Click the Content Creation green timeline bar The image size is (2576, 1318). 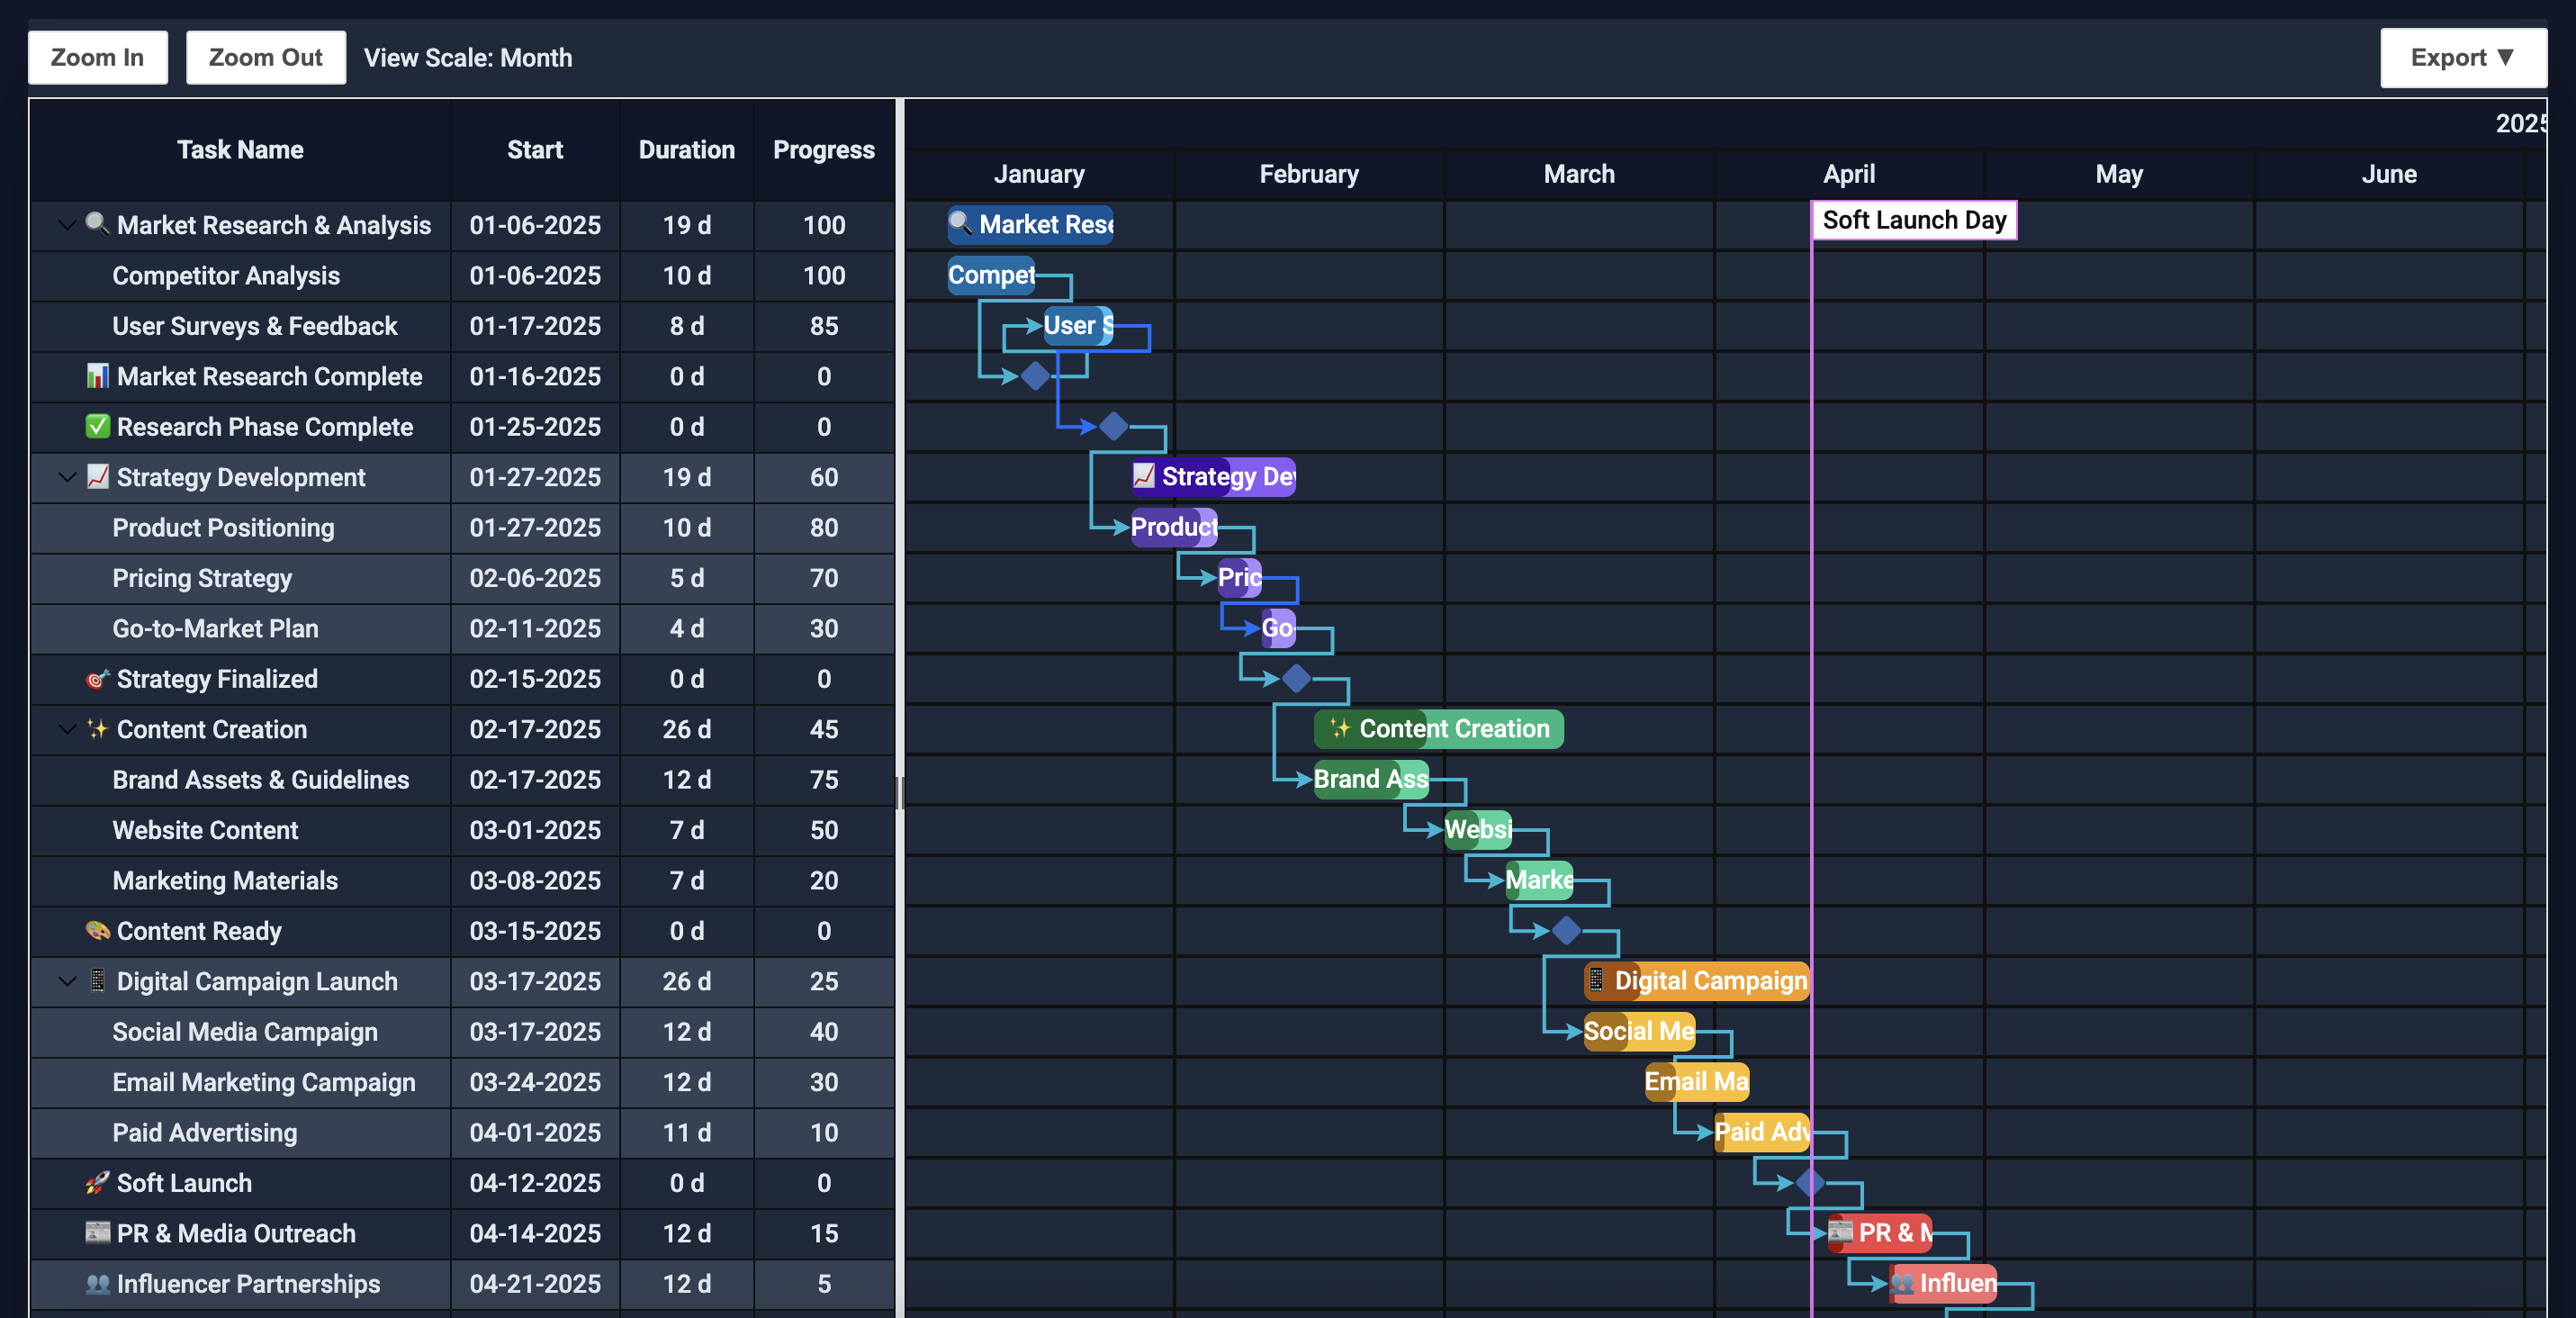point(1438,729)
